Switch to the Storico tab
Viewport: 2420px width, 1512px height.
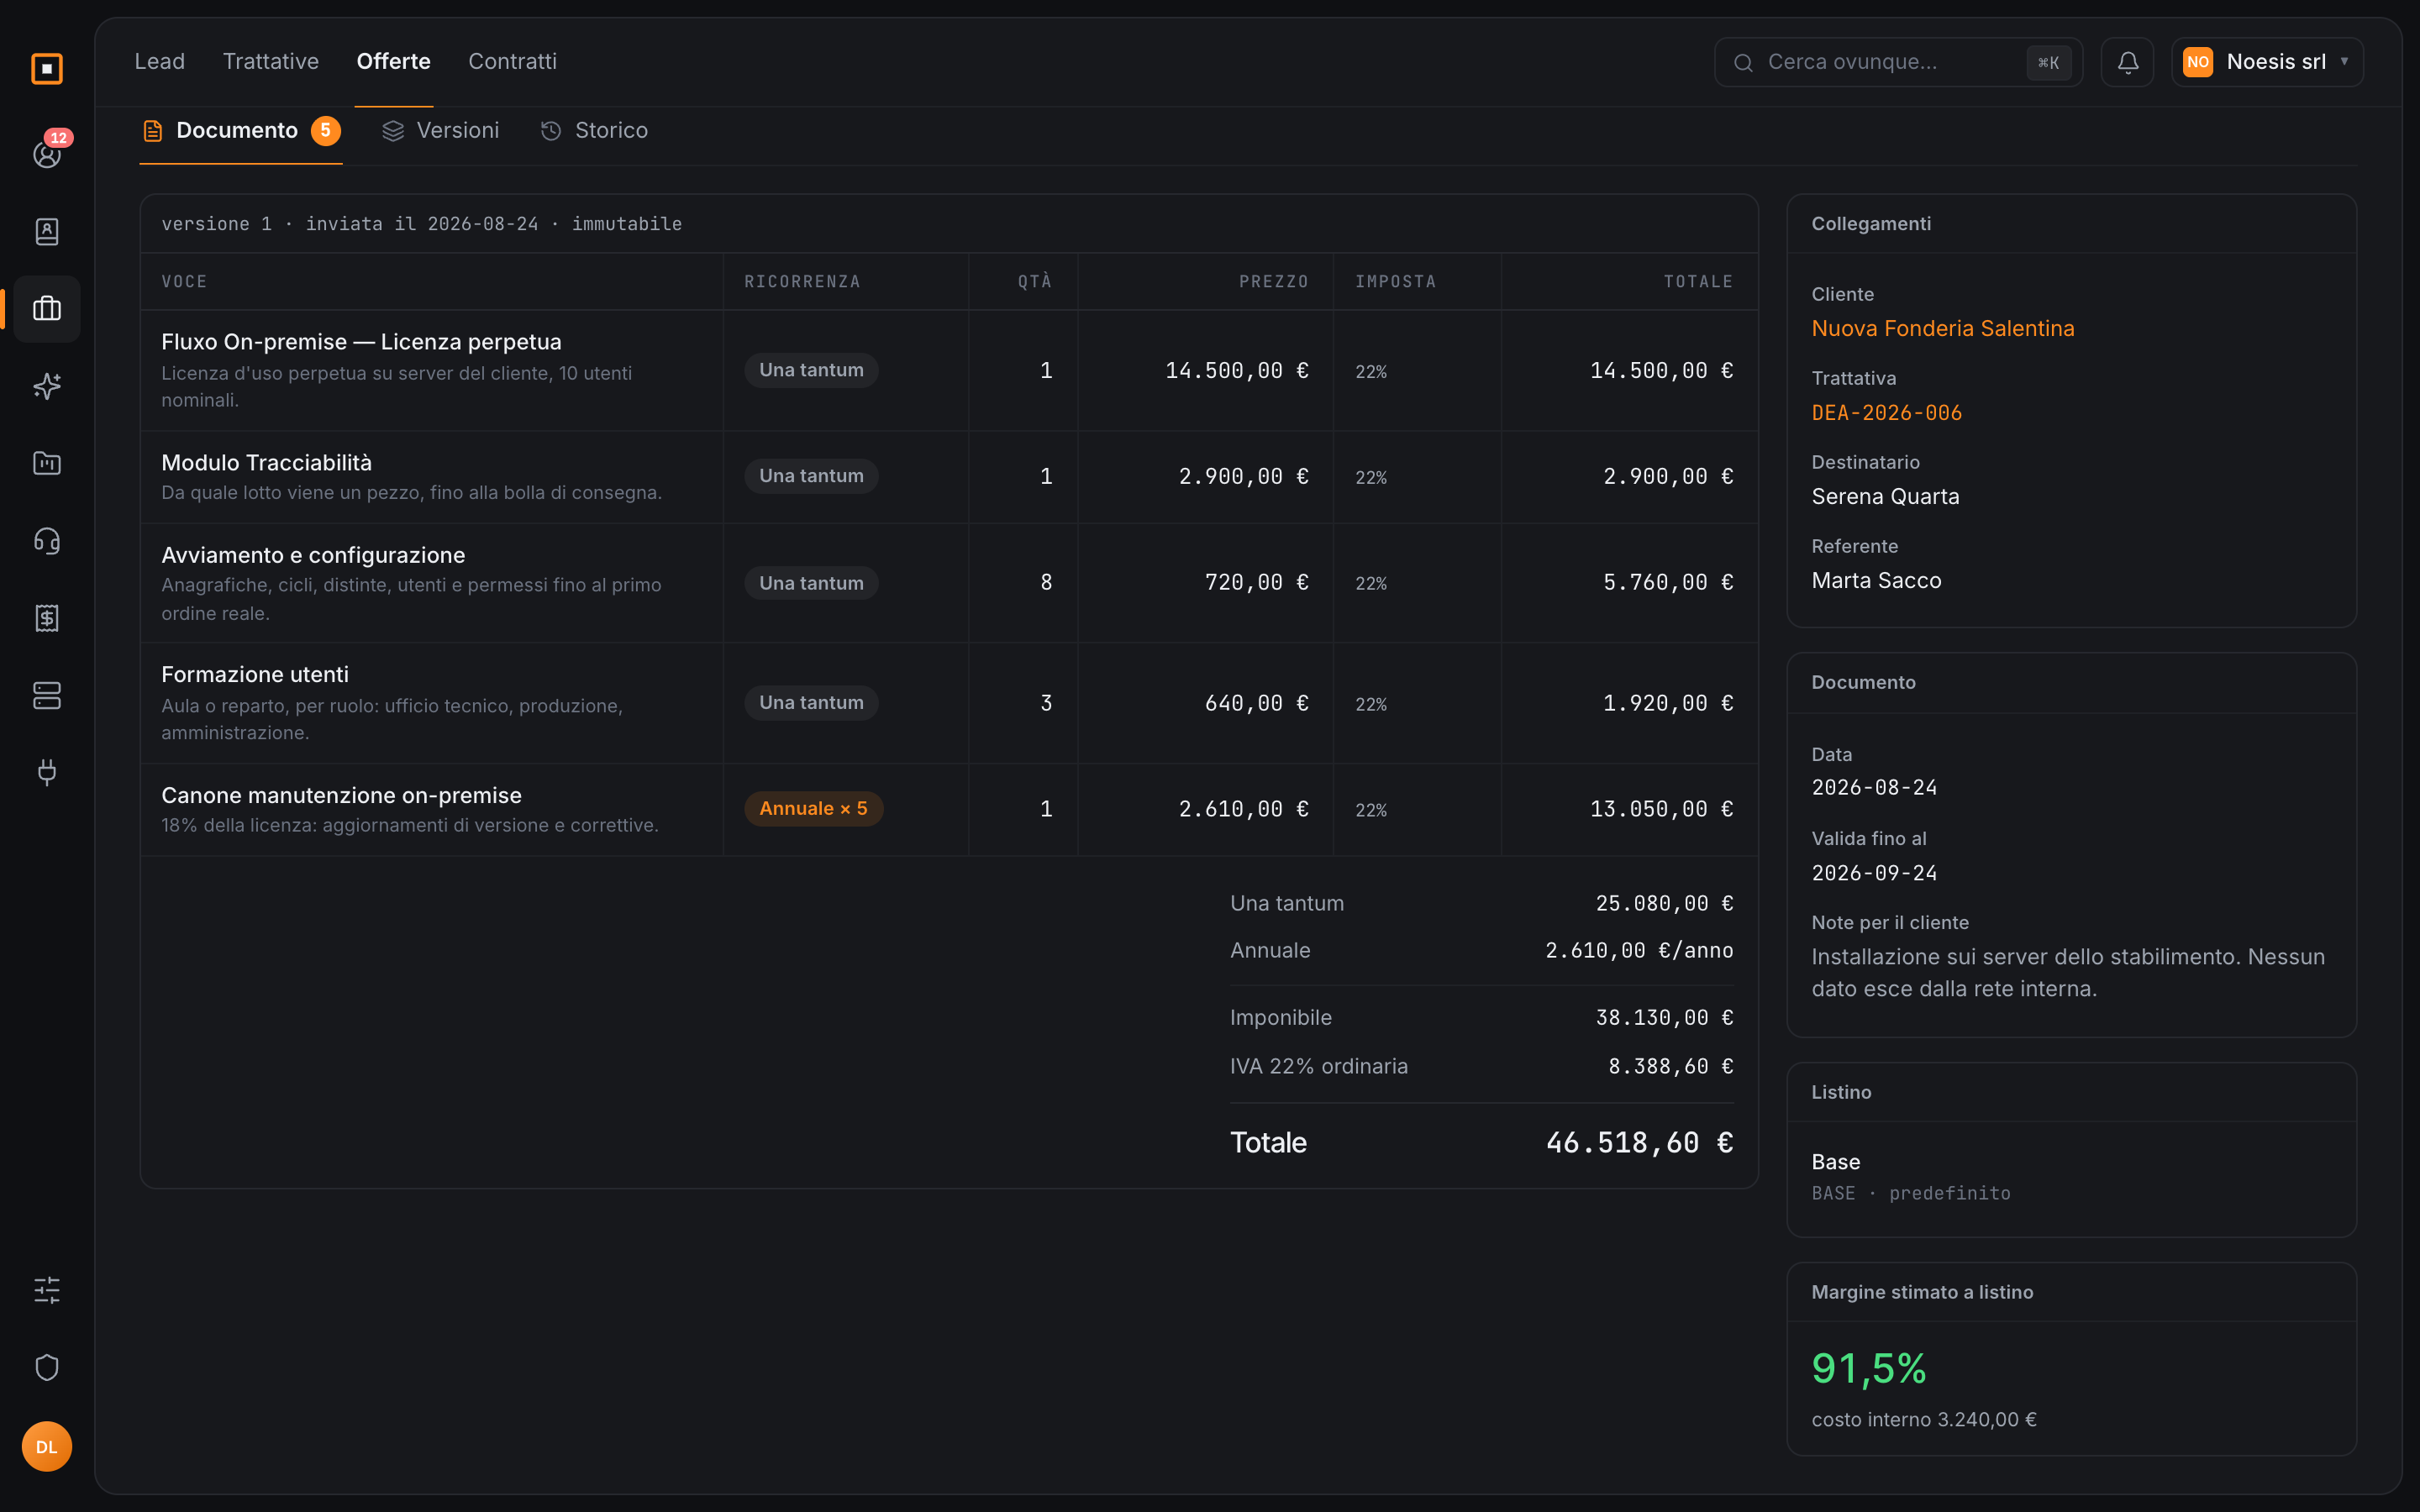pyautogui.click(x=594, y=131)
